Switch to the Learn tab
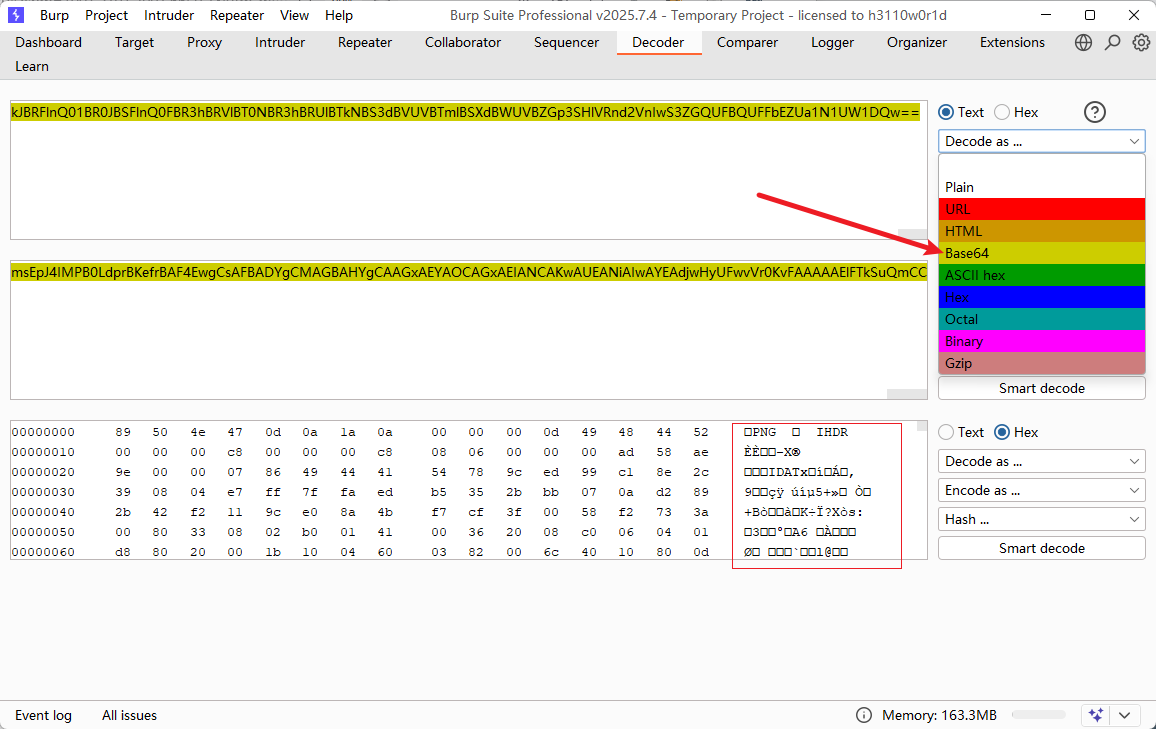Viewport: 1156px width, 729px height. [32, 66]
